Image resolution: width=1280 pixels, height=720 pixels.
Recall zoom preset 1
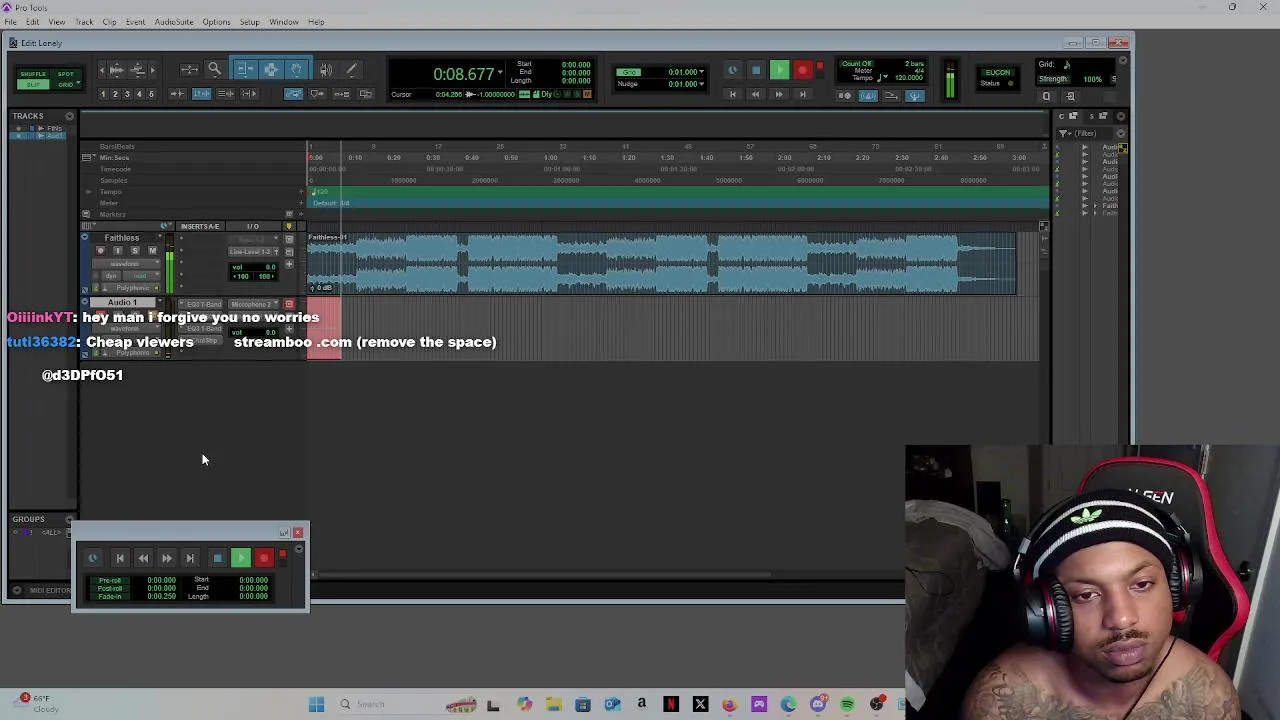pos(103,94)
